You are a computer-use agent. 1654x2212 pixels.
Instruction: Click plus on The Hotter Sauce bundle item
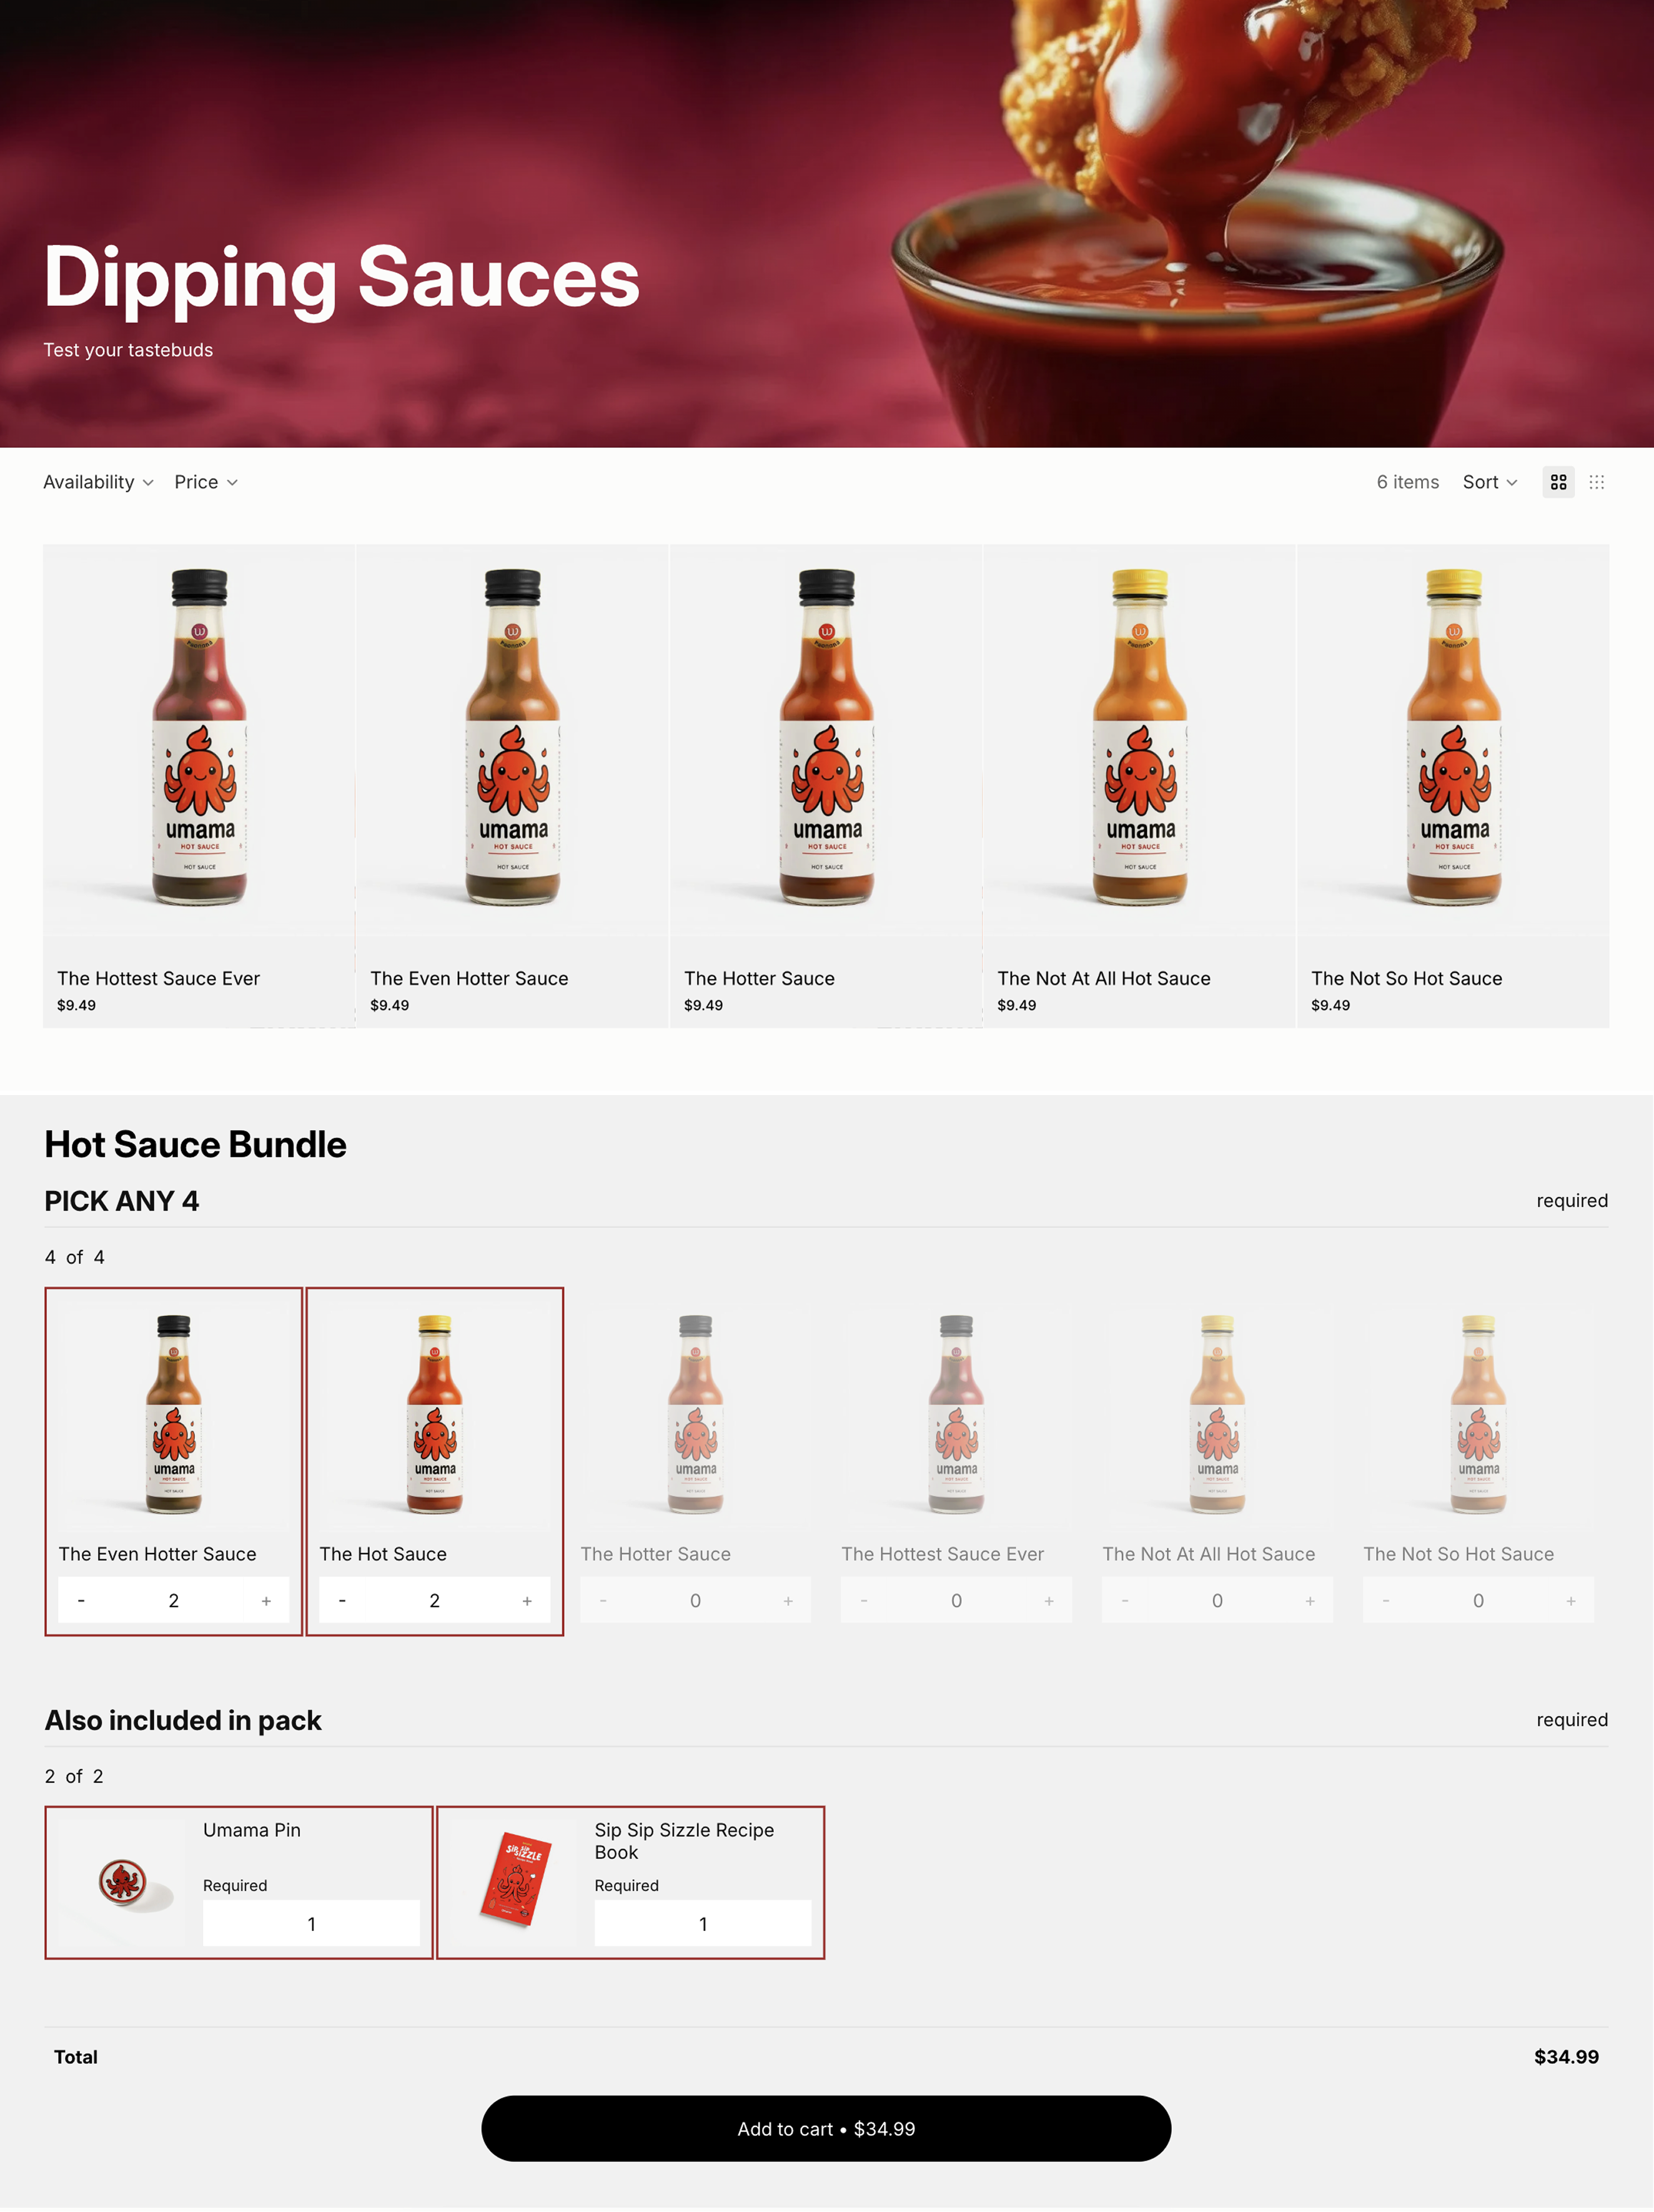click(x=788, y=1601)
